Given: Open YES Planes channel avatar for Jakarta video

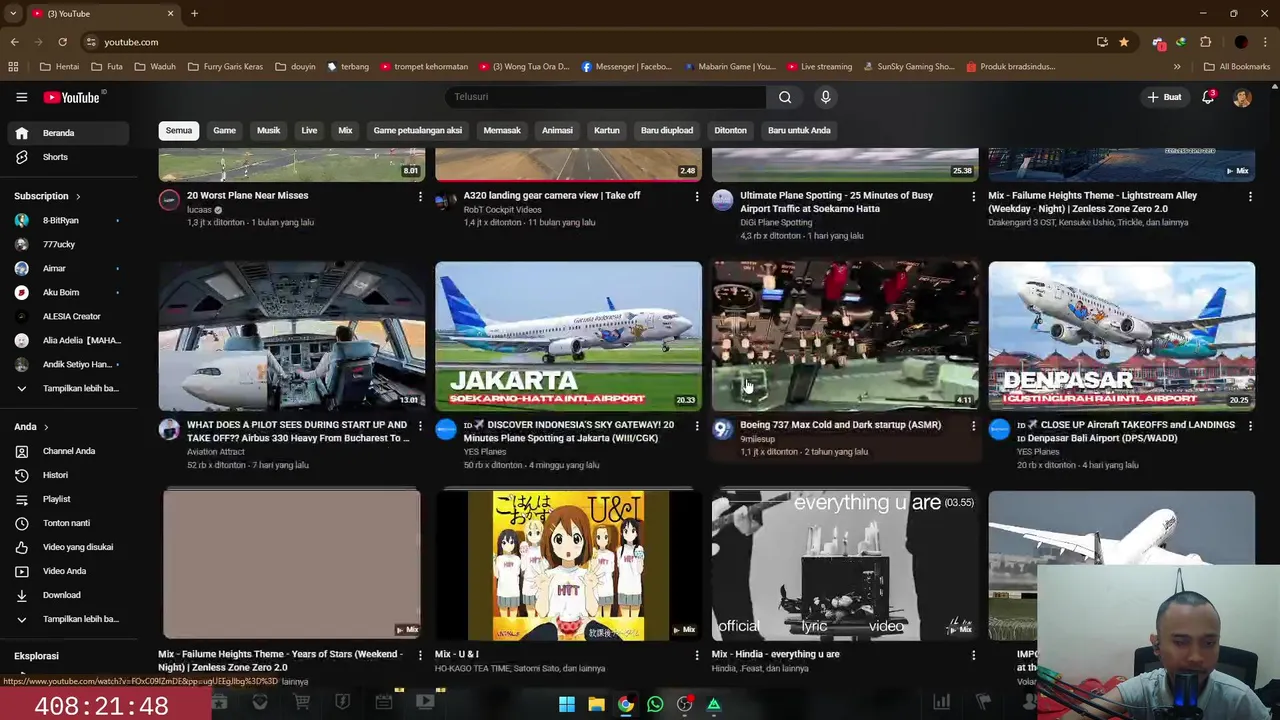Looking at the screenshot, I should tap(446, 430).
